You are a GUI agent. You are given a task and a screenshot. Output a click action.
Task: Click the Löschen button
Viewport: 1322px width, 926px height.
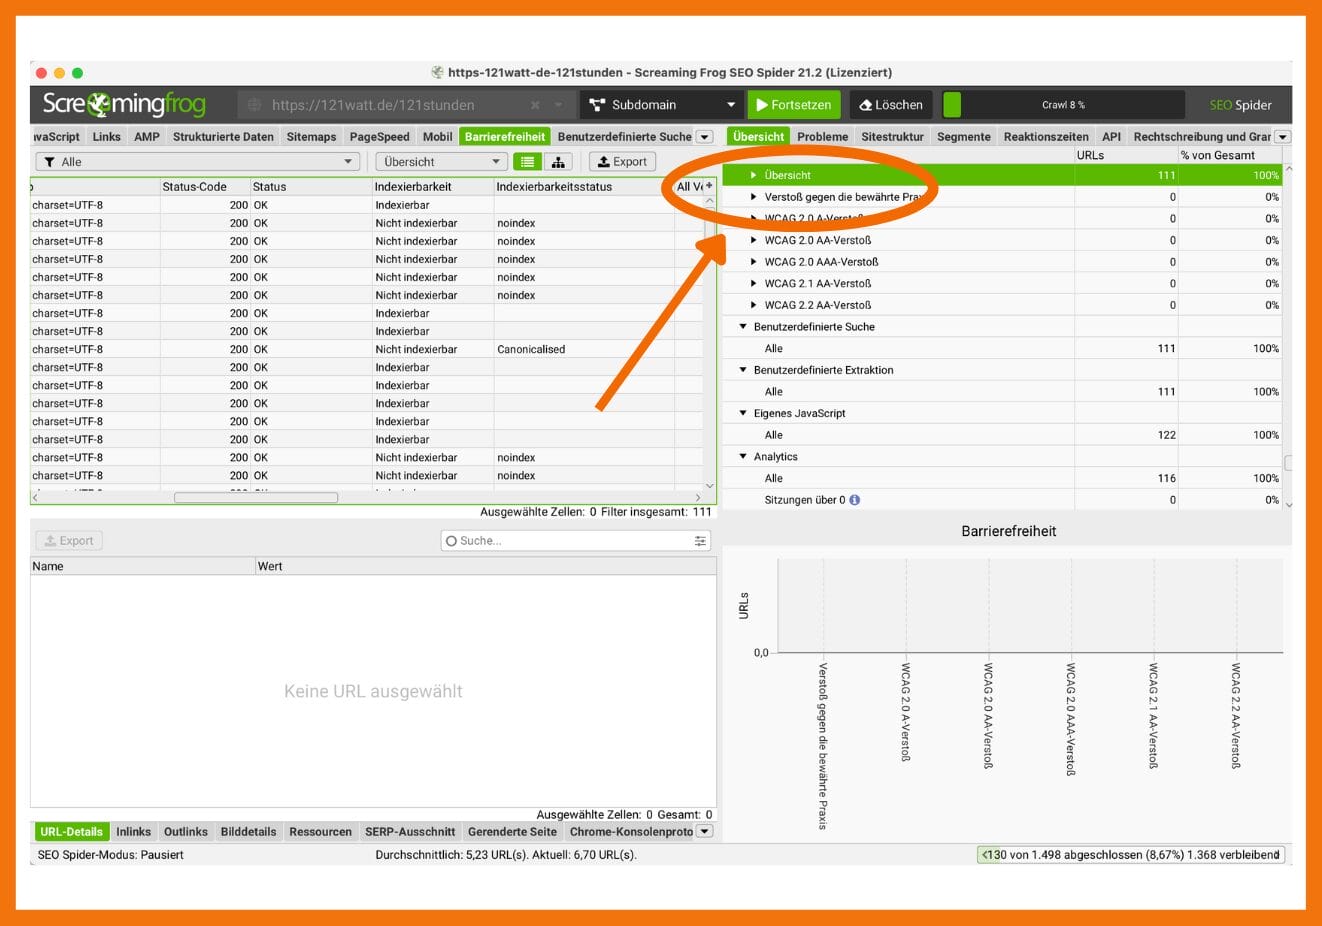(x=890, y=105)
